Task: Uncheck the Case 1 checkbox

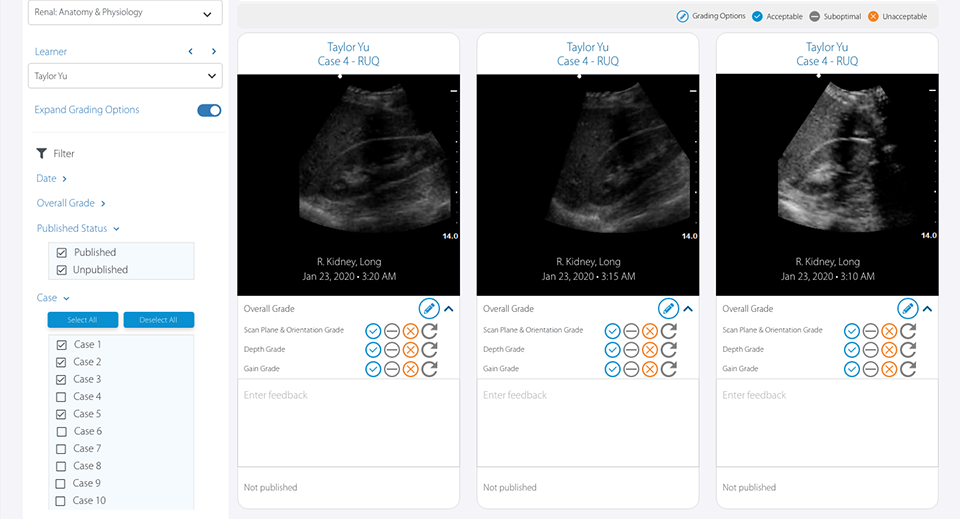Action: (61, 345)
